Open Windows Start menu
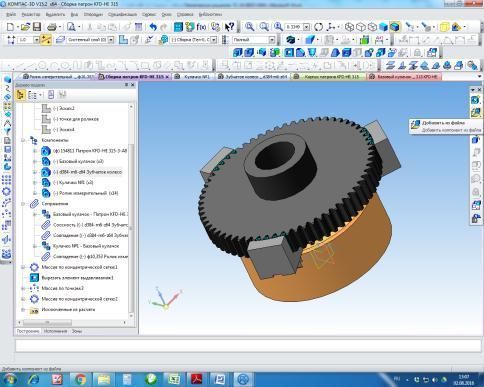The width and height of the screenshot is (484, 387). click(10, 379)
